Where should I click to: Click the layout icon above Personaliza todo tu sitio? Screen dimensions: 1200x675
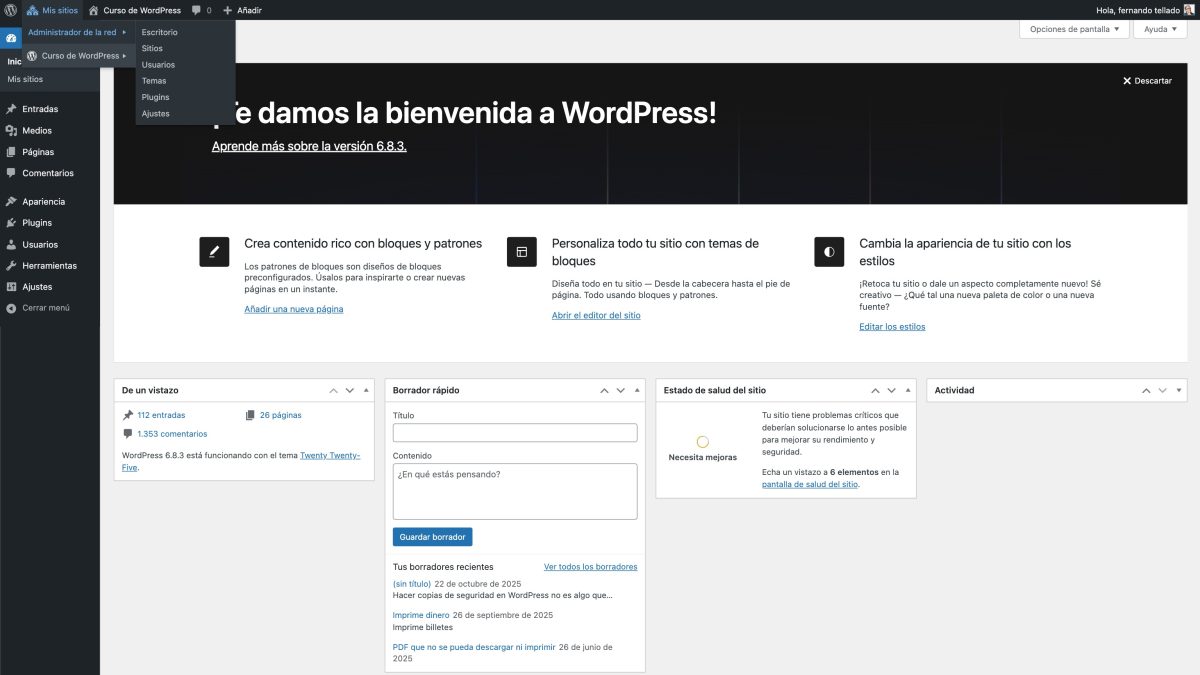click(x=521, y=251)
